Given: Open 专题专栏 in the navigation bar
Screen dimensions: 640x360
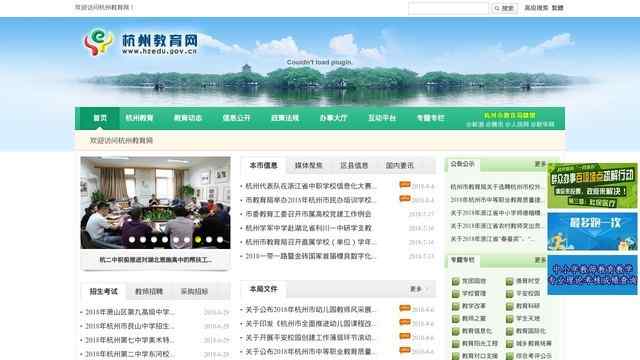Looking at the screenshot, I should [431, 118].
